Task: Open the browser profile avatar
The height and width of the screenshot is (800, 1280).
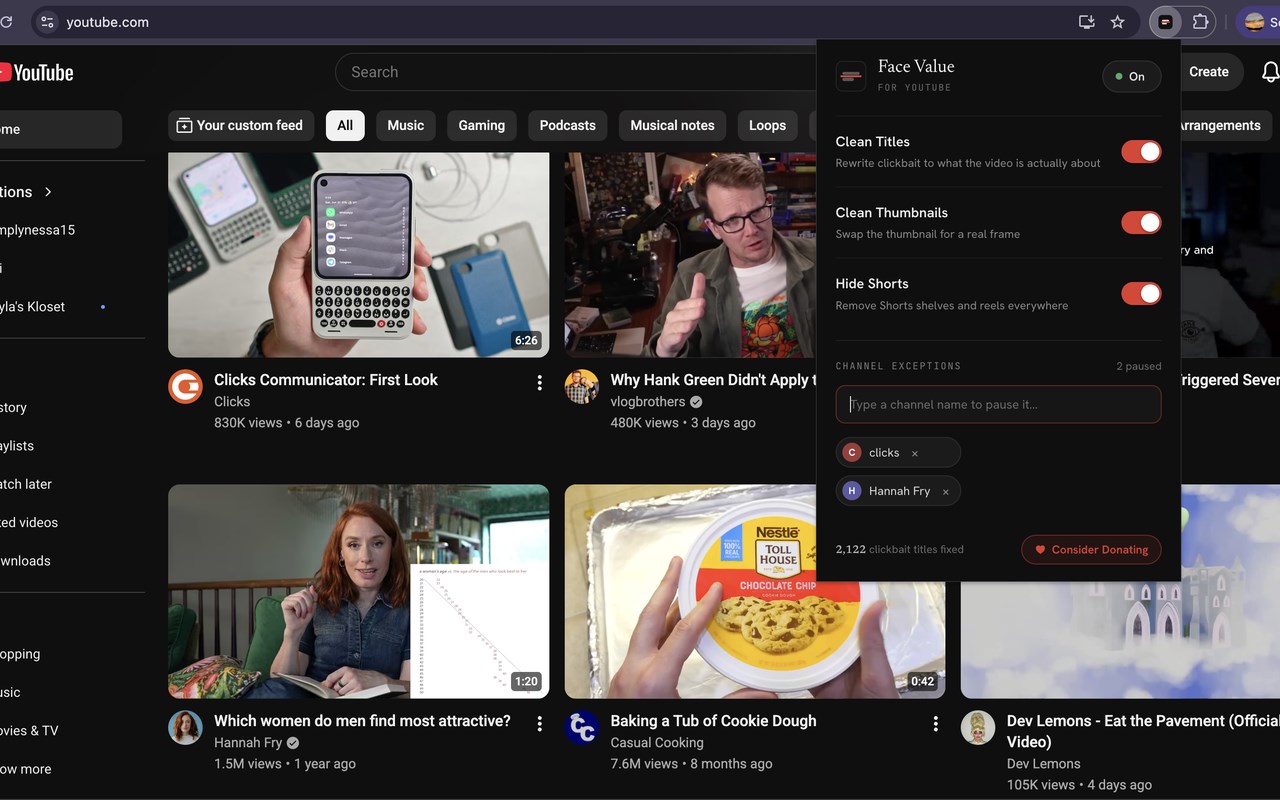Action: (1254, 22)
